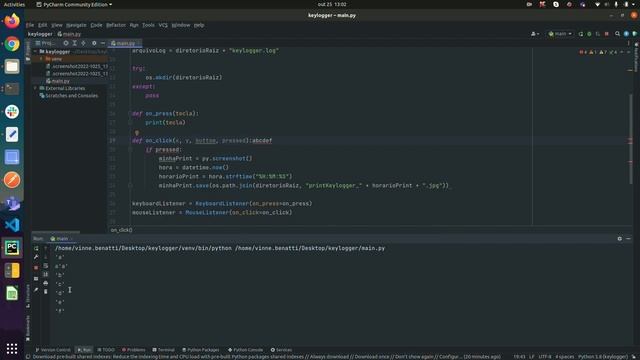Open Visual Studio Code from the dock
Screen dimensions: 640x360
point(12,225)
